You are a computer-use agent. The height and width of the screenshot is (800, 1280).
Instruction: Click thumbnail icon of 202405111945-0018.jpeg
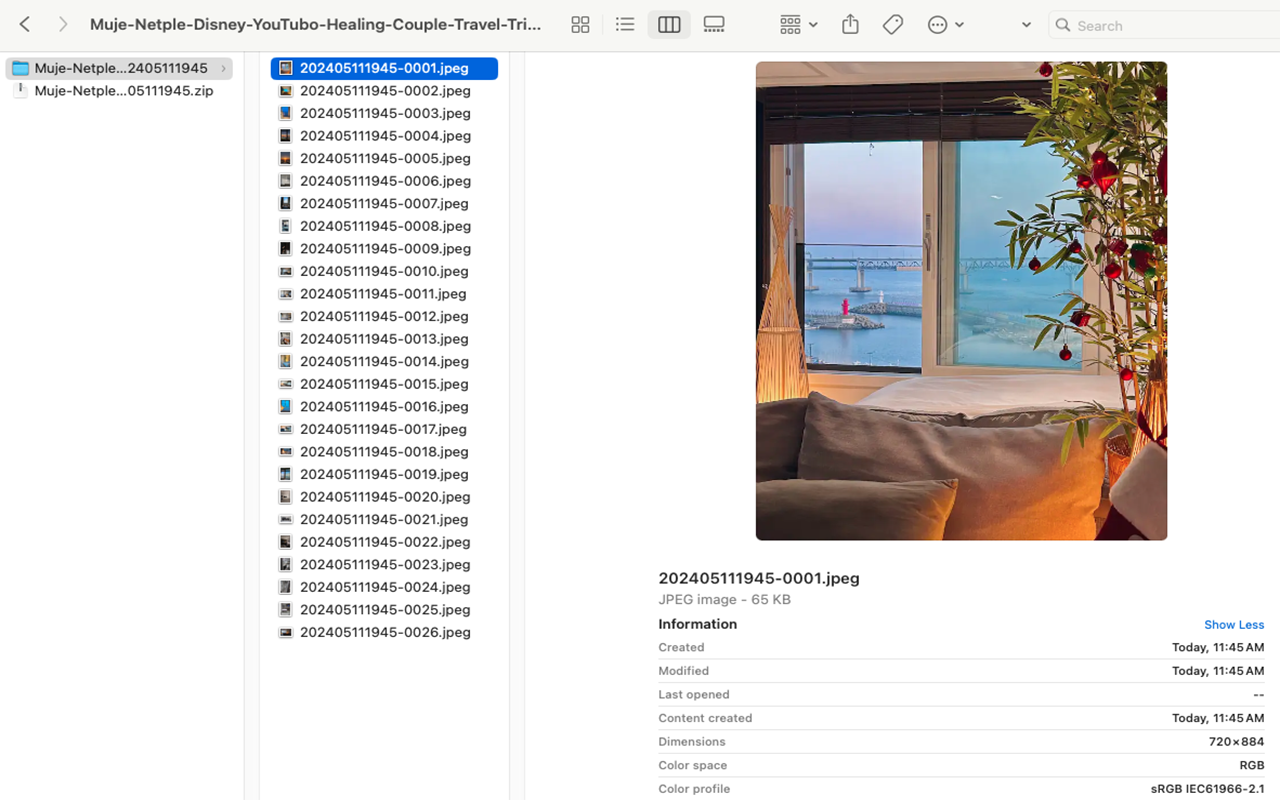pos(285,452)
